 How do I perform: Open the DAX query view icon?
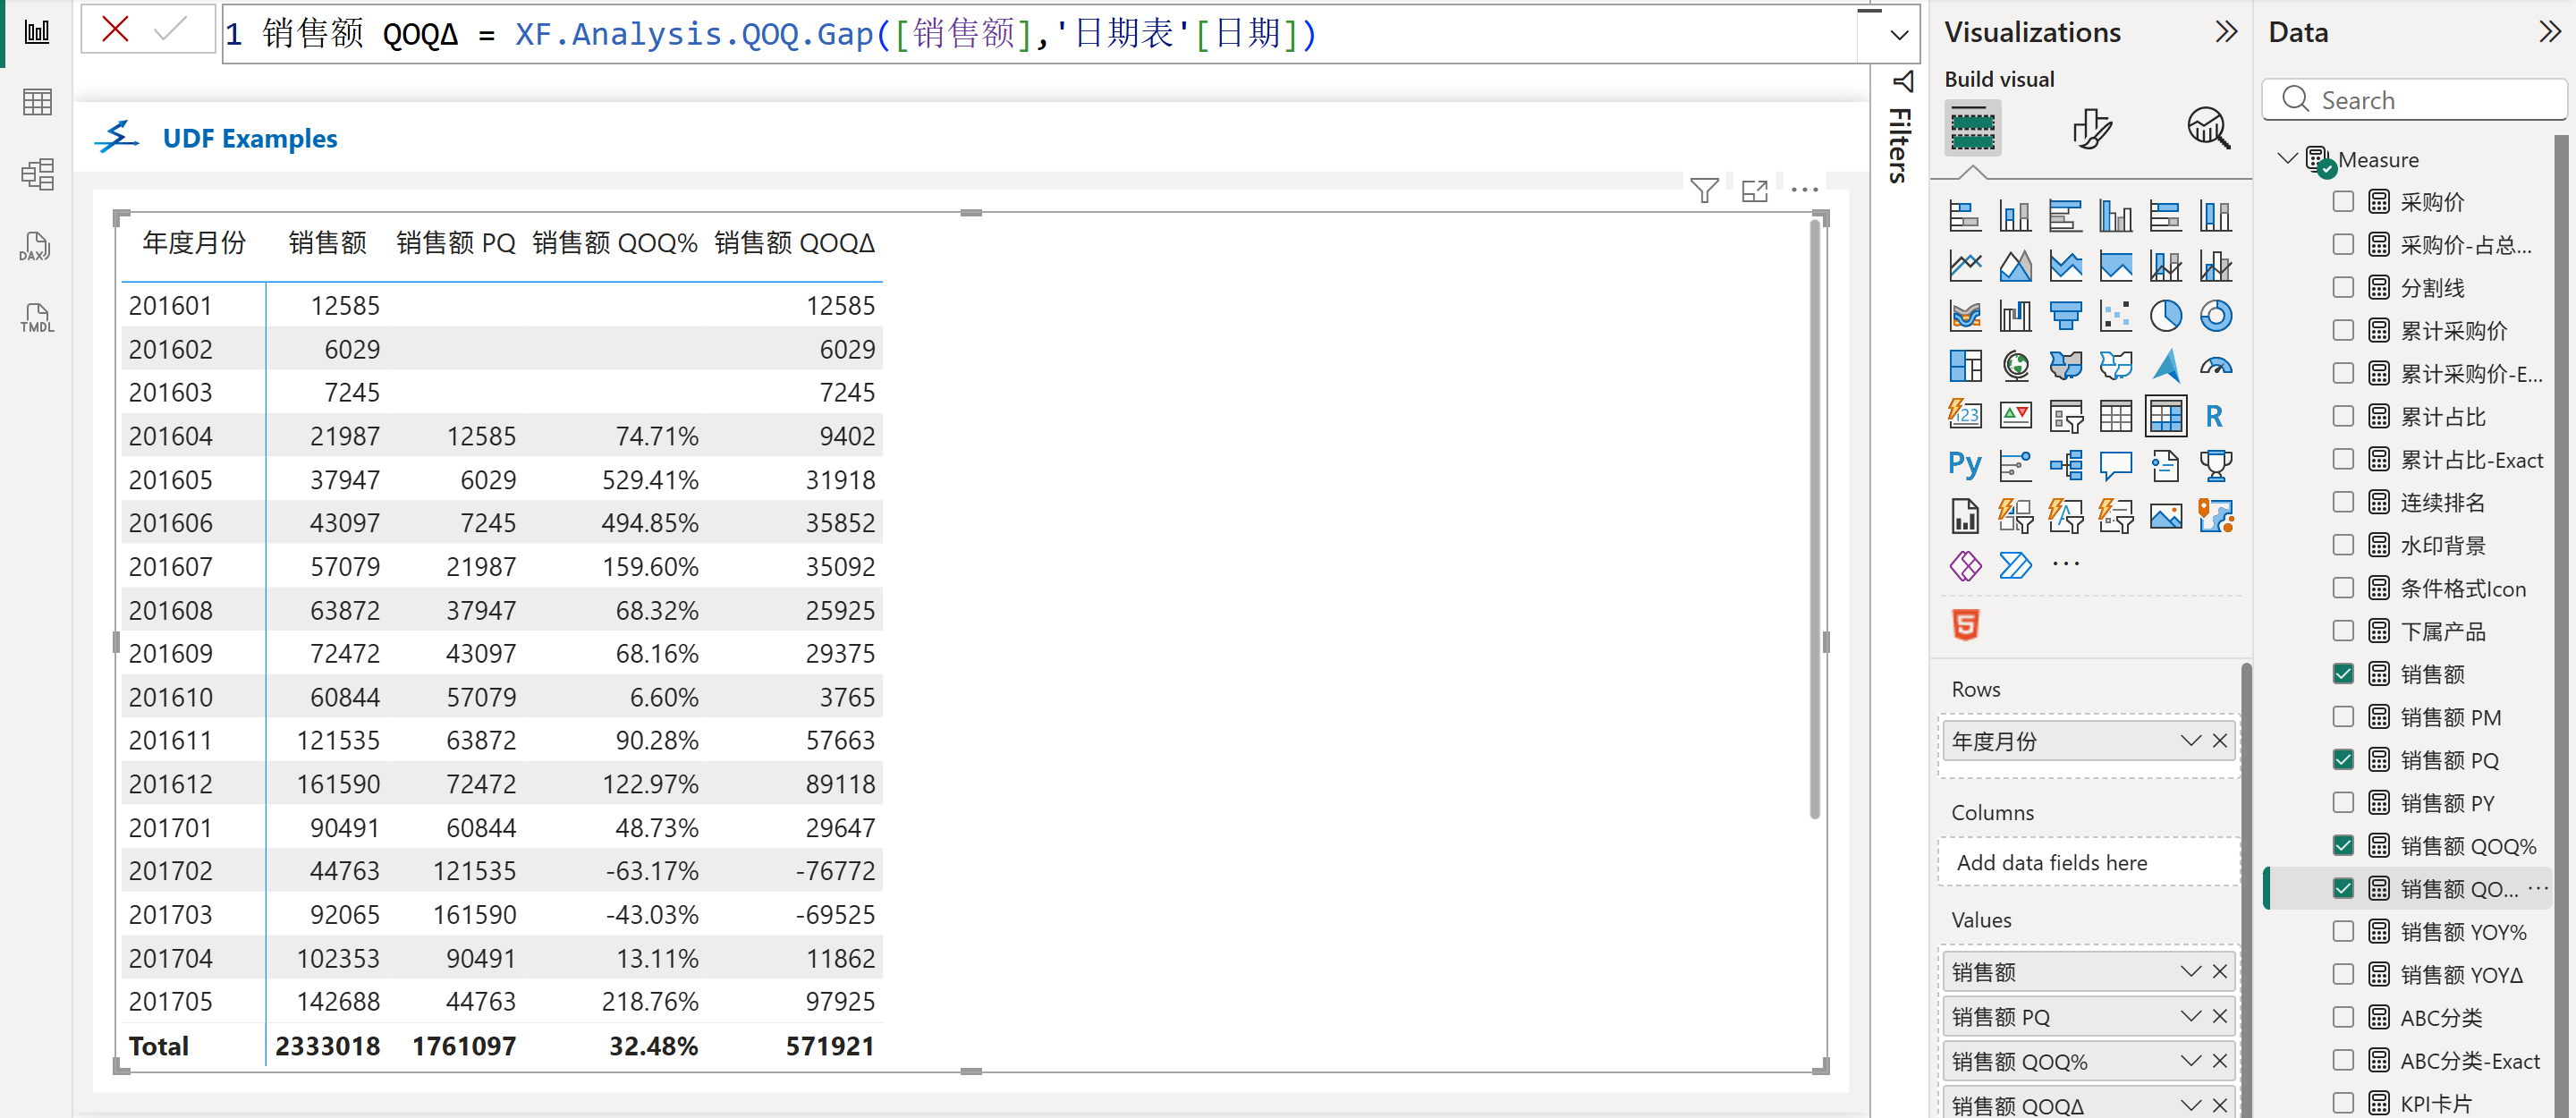point(36,247)
